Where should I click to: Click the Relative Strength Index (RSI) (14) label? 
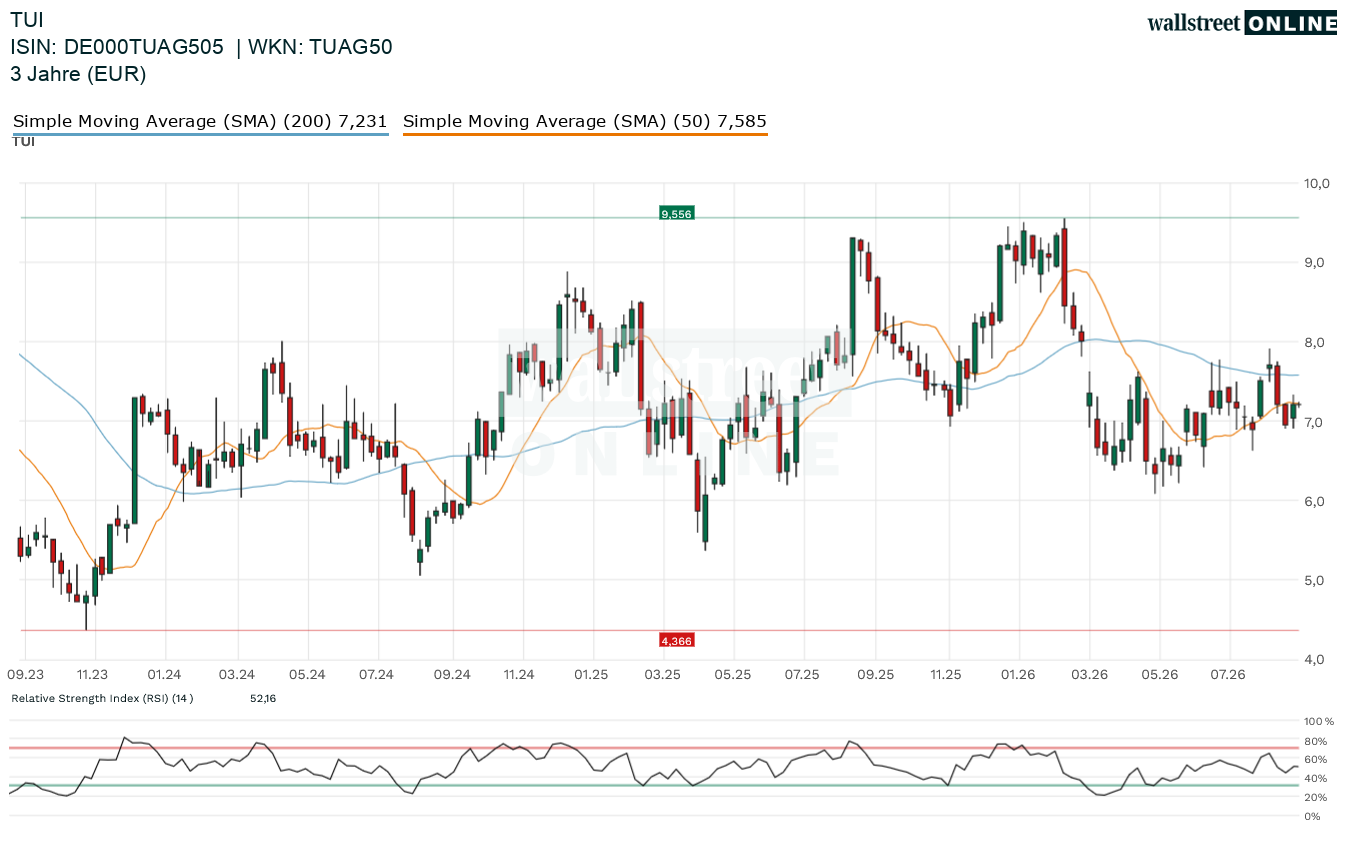pyautogui.click(x=102, y=698)
